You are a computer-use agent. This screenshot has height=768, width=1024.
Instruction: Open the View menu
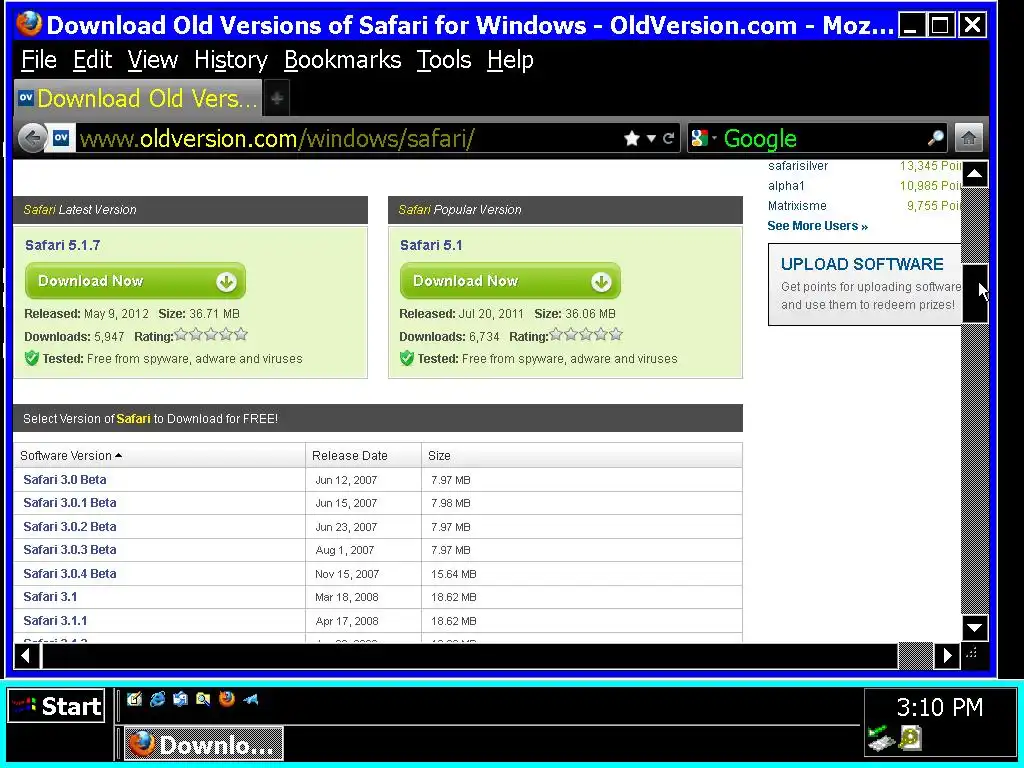(x=152, y=60)
